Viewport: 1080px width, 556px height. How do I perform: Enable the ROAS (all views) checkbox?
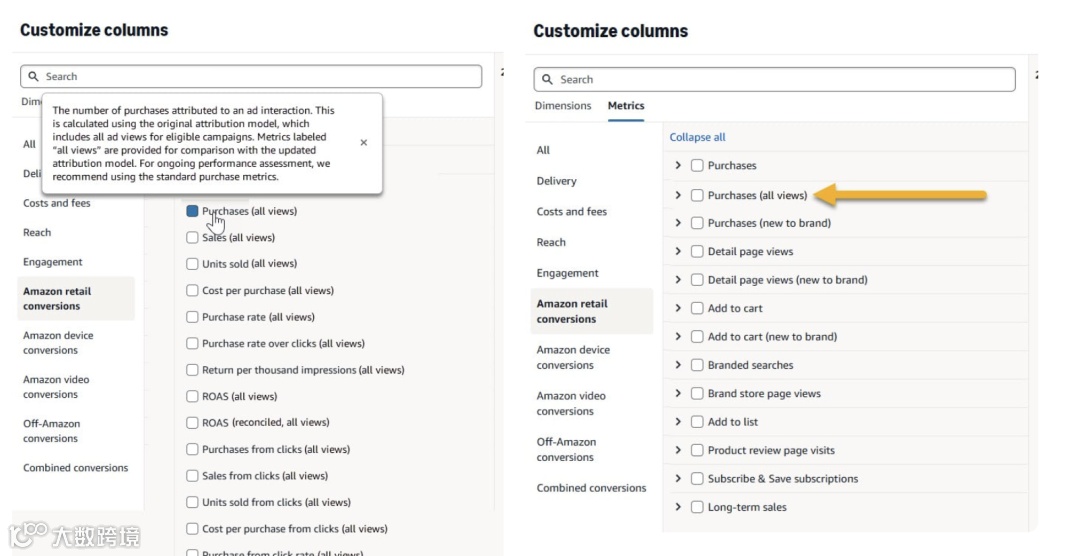click(x=192, y=396)
